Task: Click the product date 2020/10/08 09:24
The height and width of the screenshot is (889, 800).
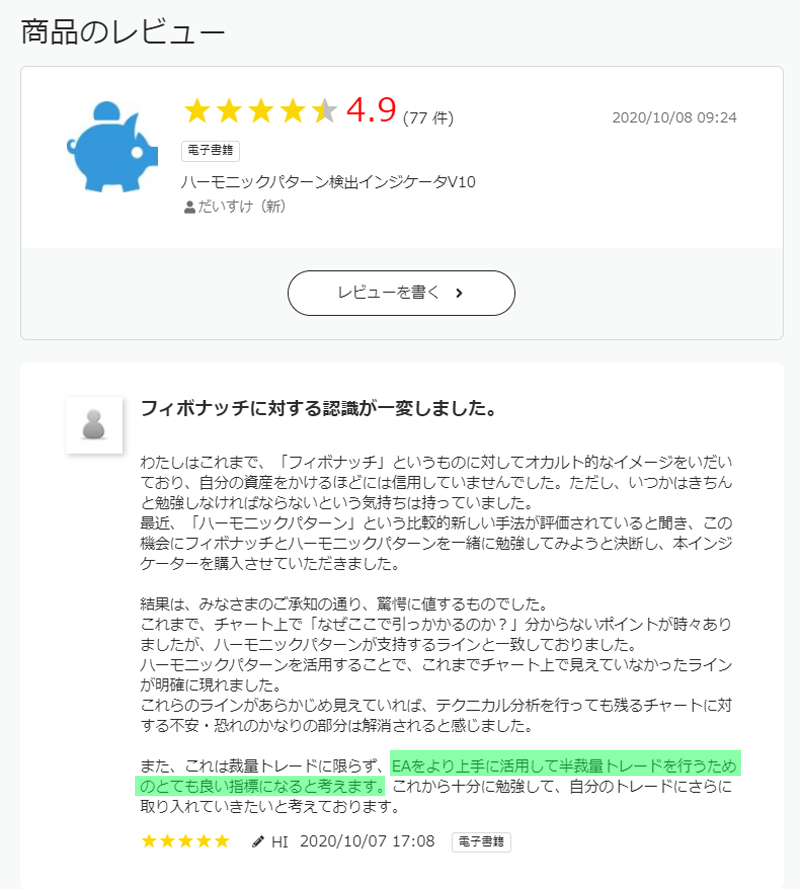Action: [x=674, y=117]
